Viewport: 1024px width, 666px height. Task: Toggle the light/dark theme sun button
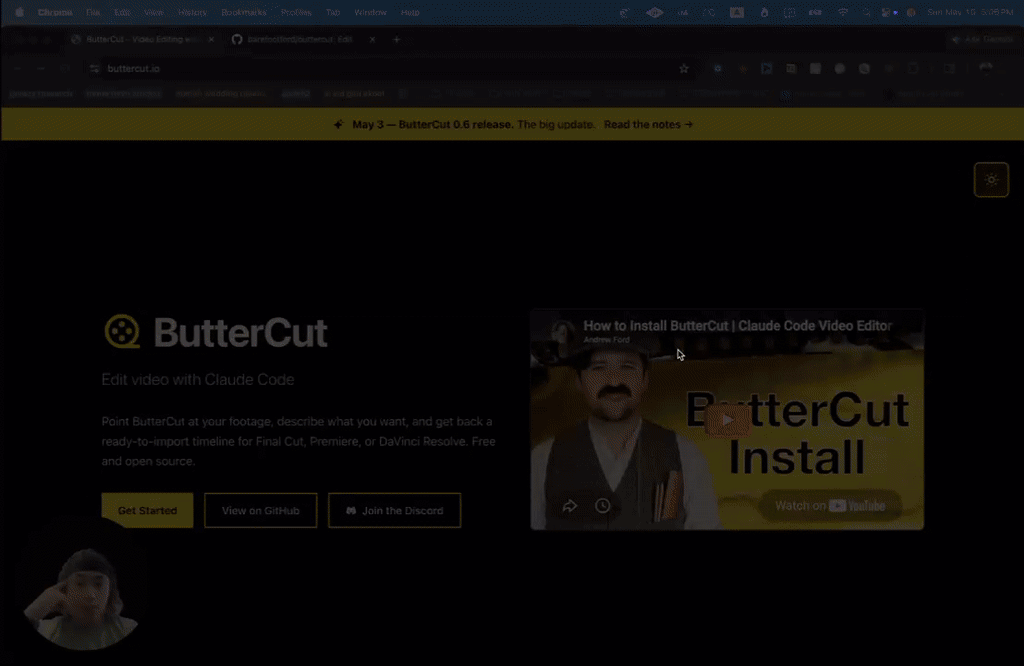coord(991,180)
